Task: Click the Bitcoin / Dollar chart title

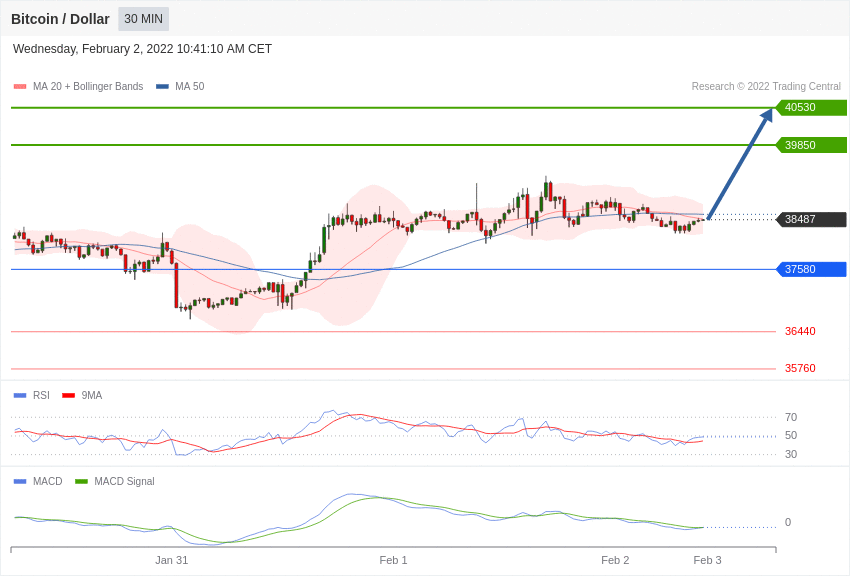Action: coord(60,19)
